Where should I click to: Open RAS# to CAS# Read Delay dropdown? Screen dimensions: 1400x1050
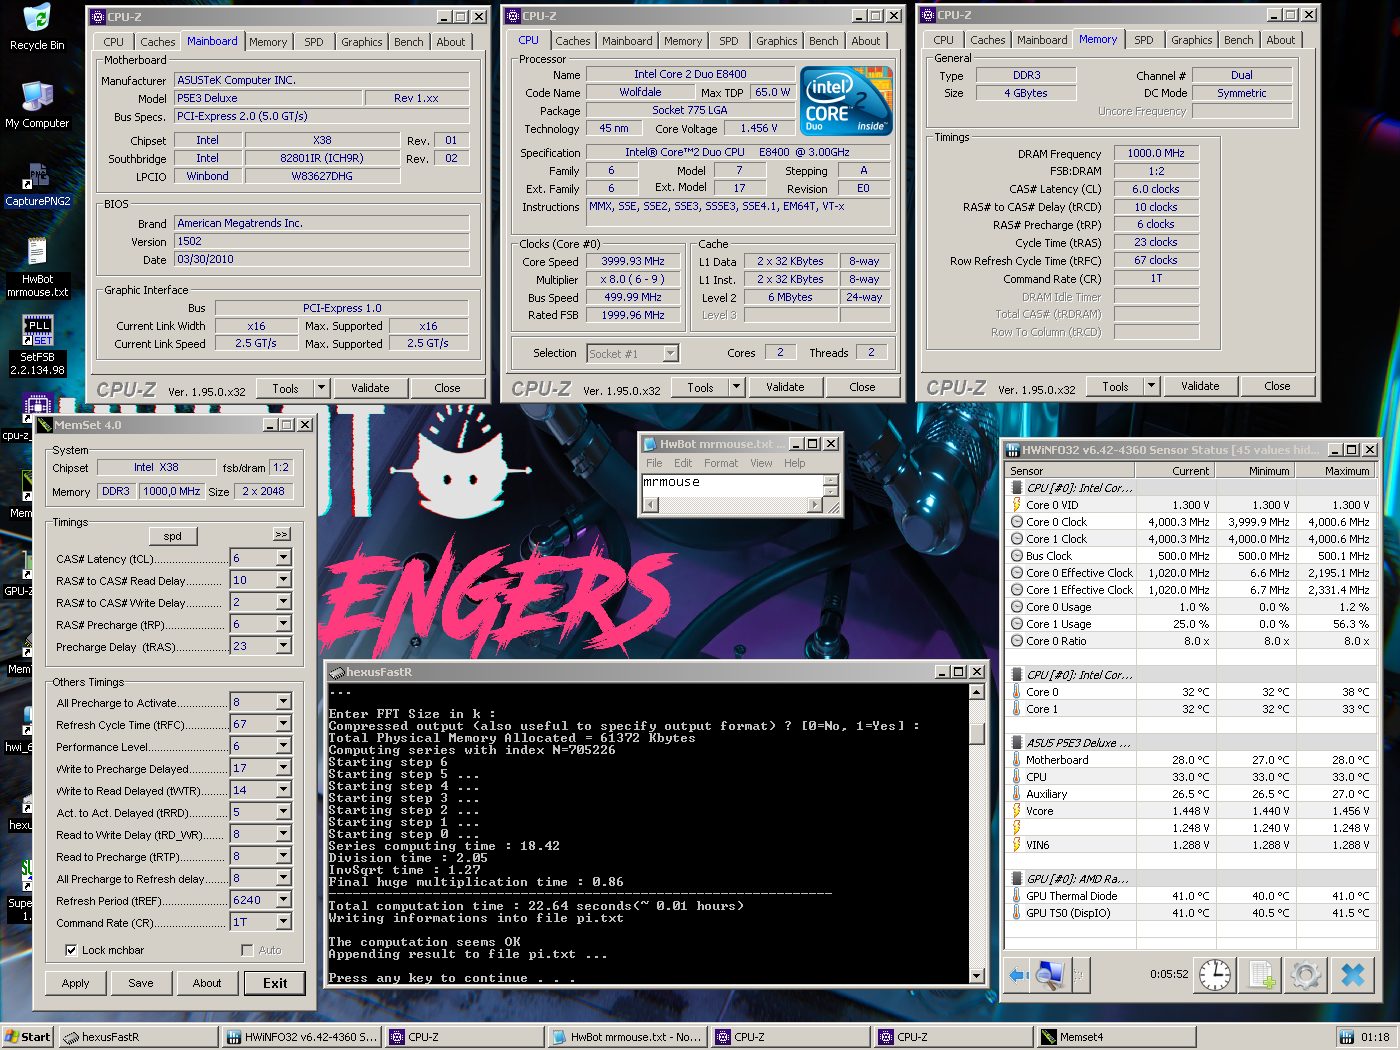(x=284, y=580)
